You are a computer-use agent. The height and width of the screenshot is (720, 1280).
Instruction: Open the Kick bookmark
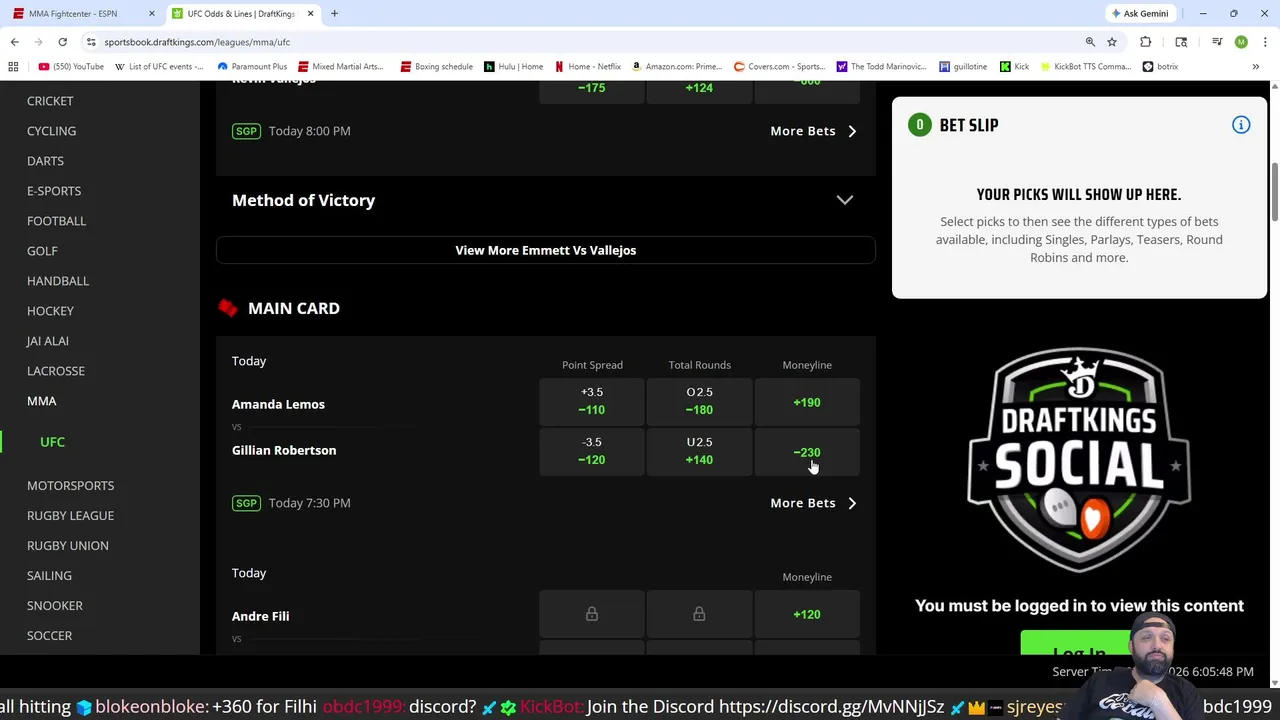(1014, 67)
